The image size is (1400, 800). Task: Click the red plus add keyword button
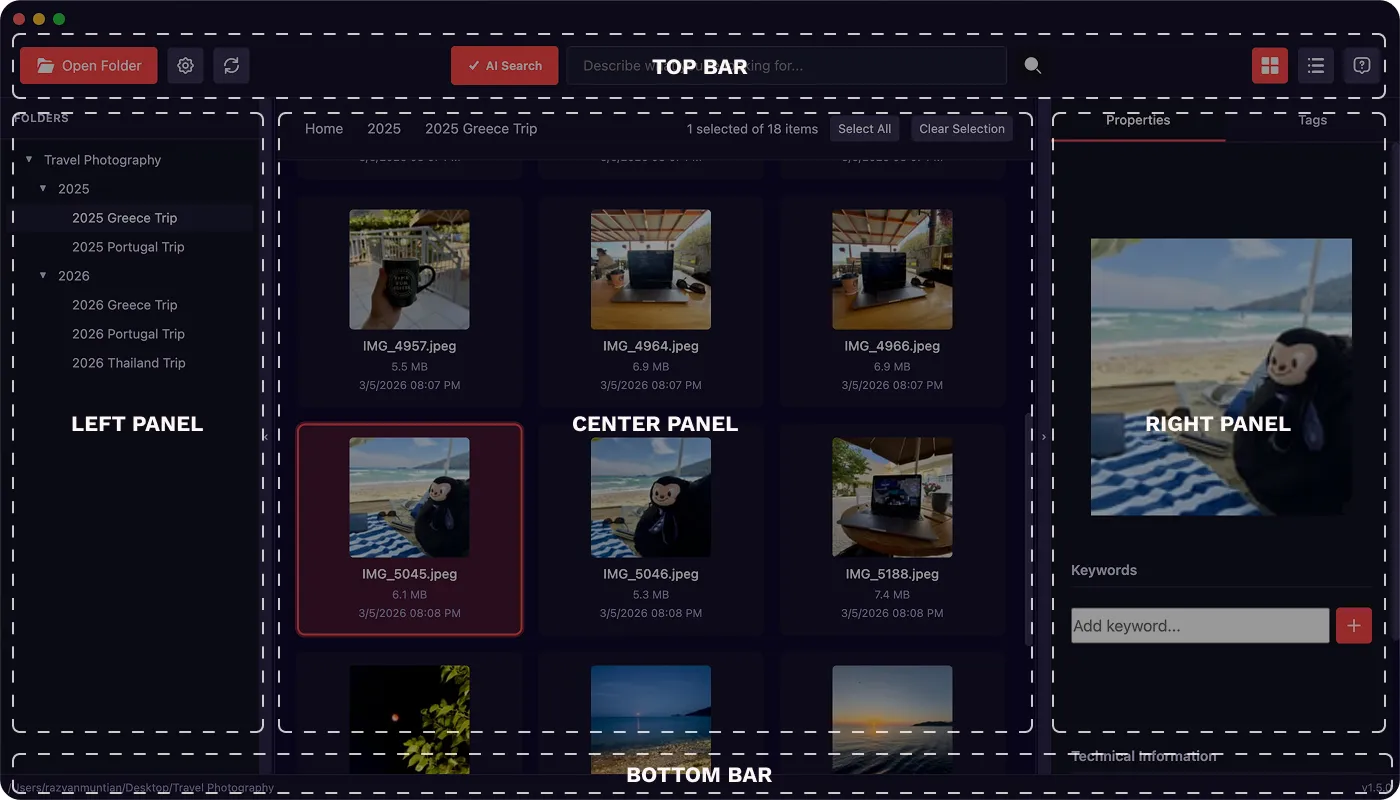pos(1354,626)
